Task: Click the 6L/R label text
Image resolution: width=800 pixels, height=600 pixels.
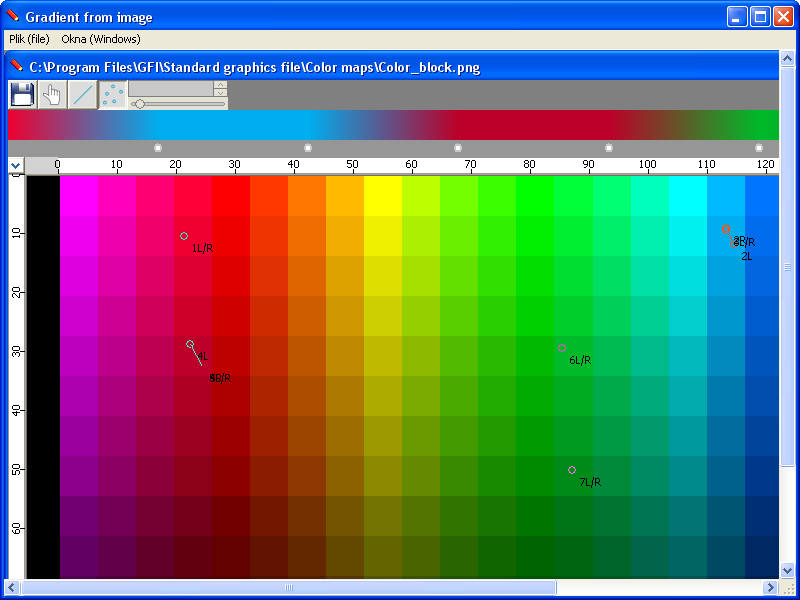Action: click(580, 360)
